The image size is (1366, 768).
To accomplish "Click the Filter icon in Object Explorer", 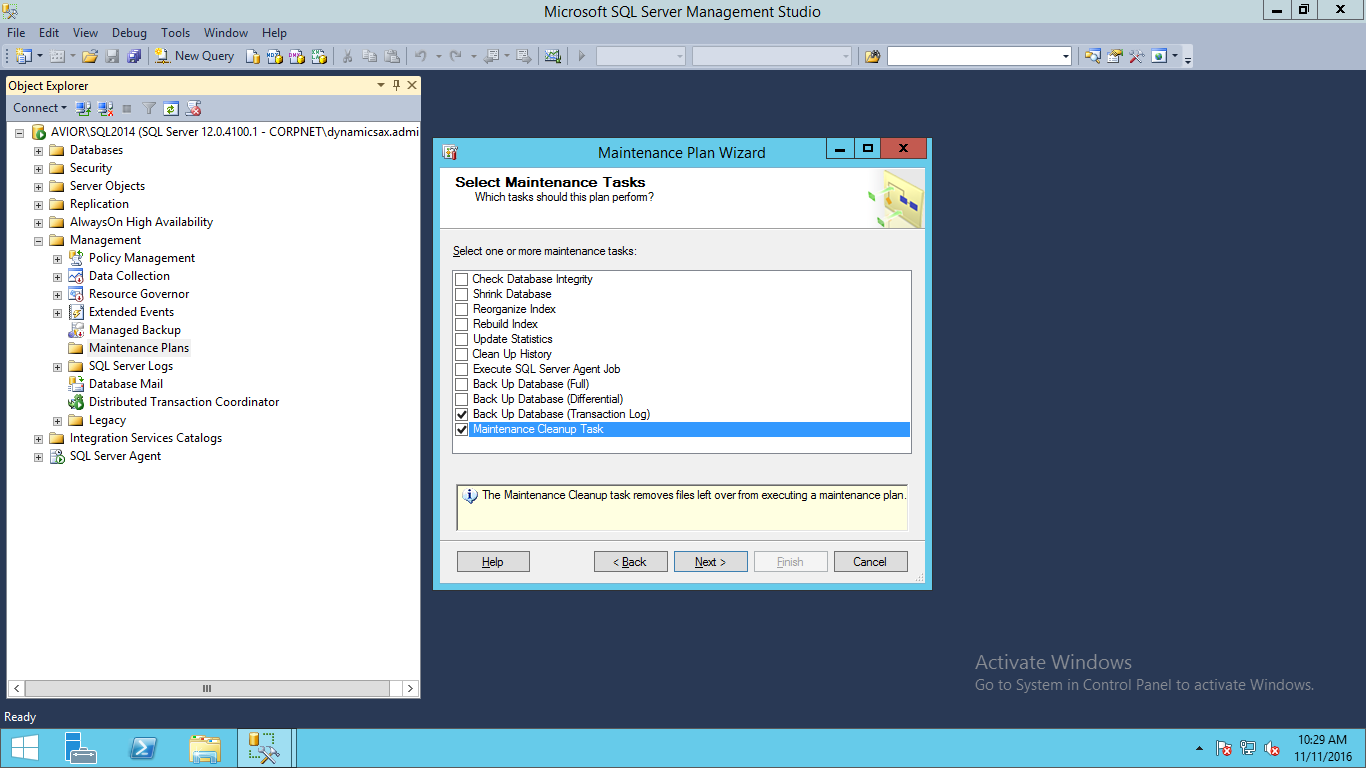I will [149, 108].
